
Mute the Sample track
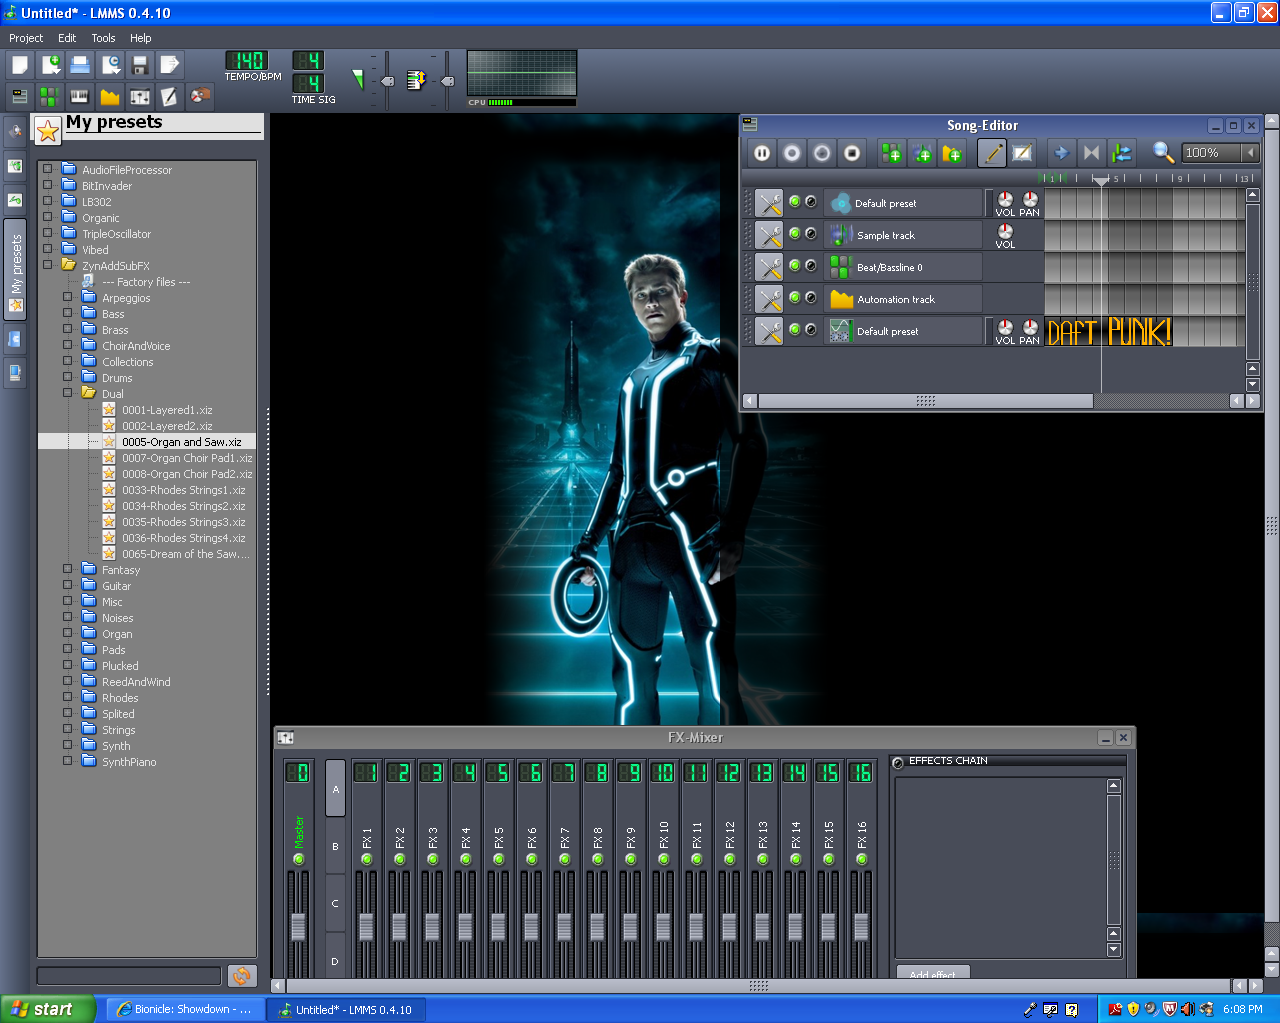coord(795,233)
